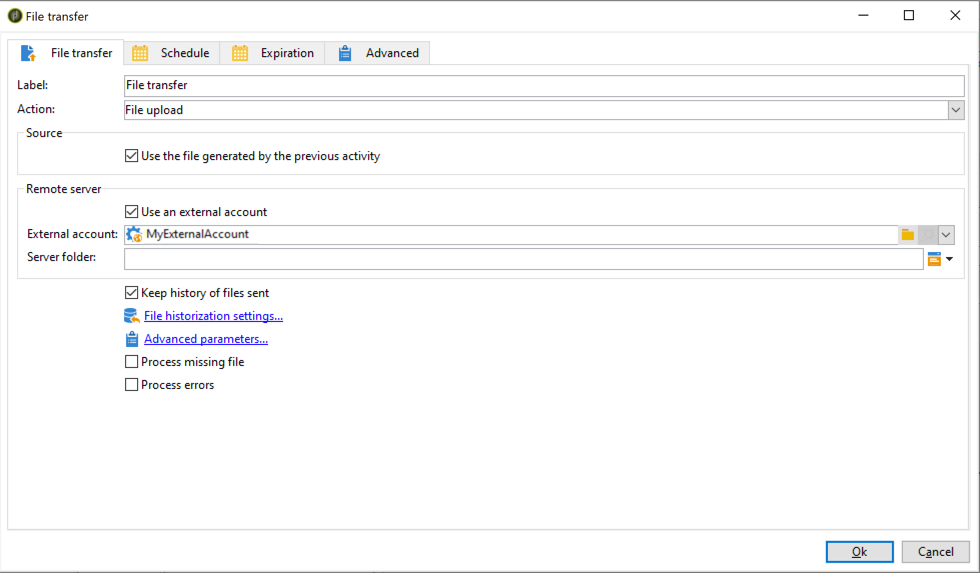Image resolution: width=980 pixels, height=573 pixels.
Task: Click the Advanced parameters clipboard icon
Action: pos(131,339)
